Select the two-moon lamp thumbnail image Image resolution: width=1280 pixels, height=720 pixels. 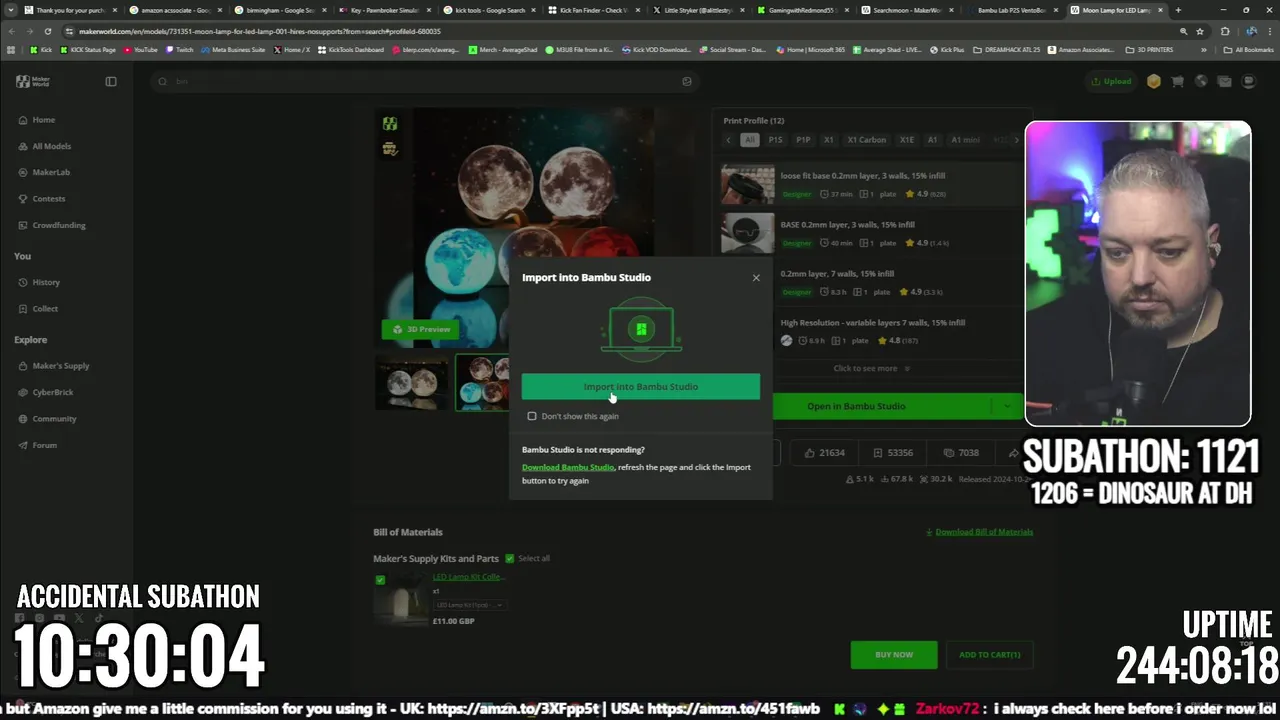pos(412,382)
